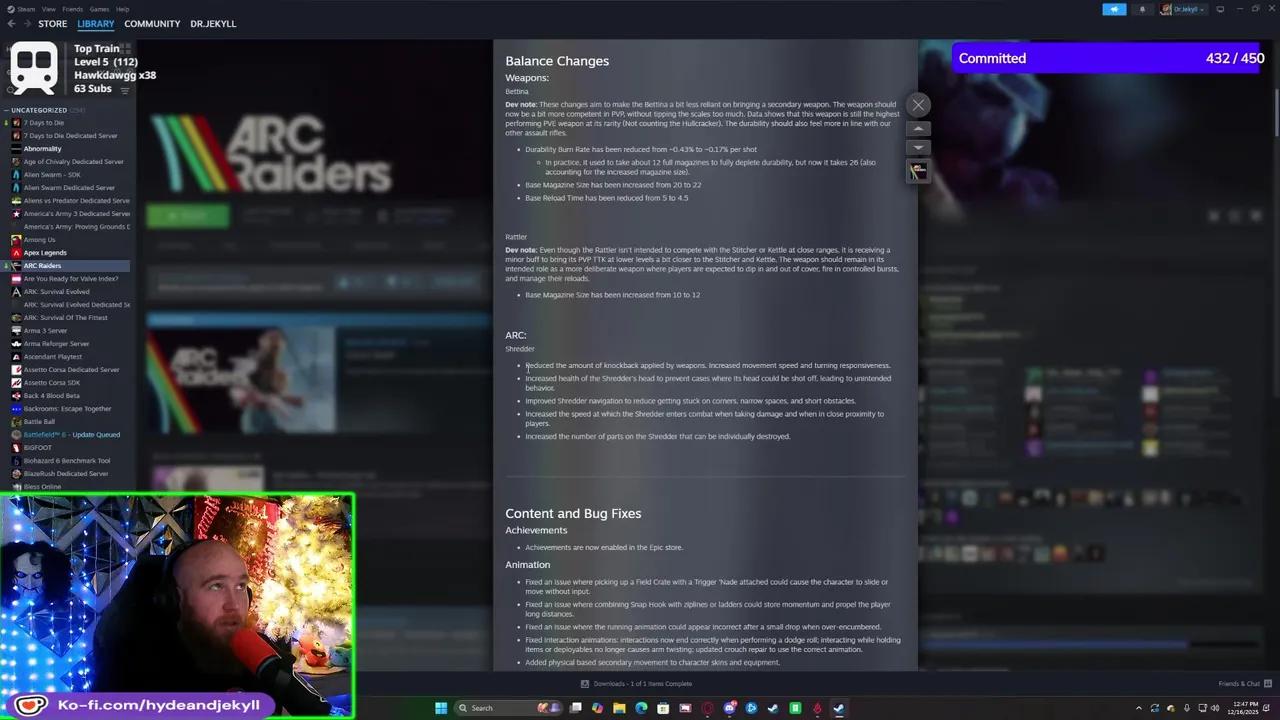
Task: Select America's Army: Proving Grounds
Action: tap(77, 227)
